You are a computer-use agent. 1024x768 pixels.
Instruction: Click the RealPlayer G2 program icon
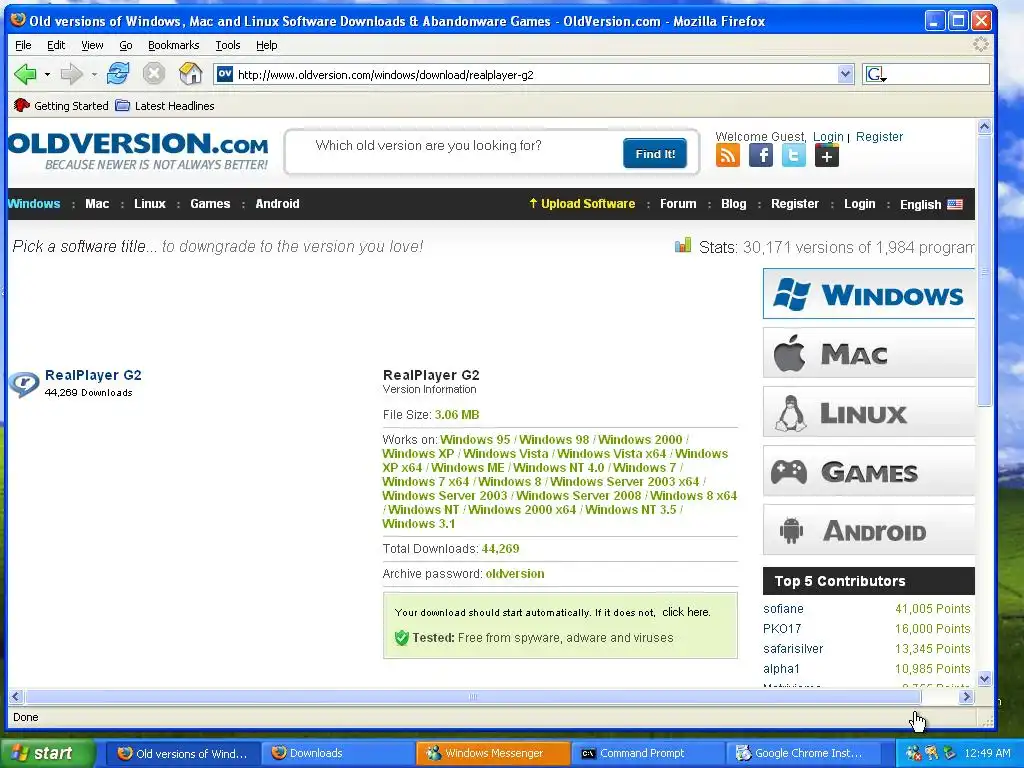(24, 384)
